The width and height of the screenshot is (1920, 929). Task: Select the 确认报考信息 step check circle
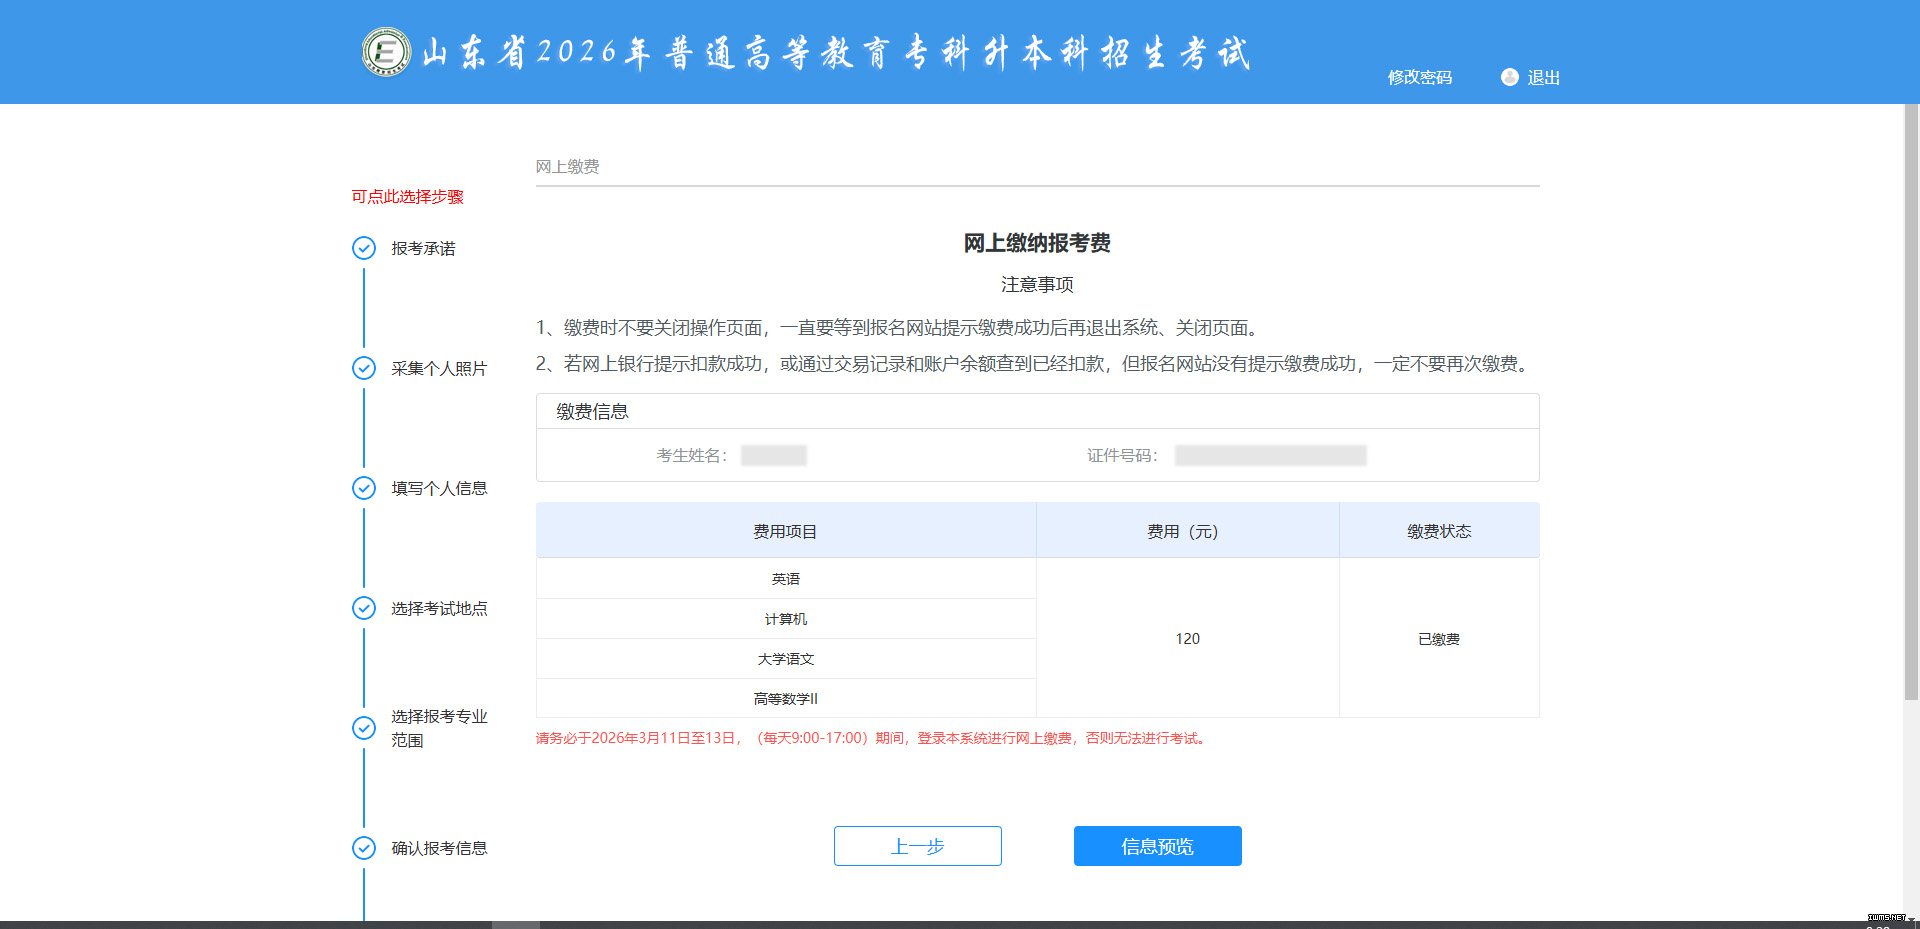[364, 848]
